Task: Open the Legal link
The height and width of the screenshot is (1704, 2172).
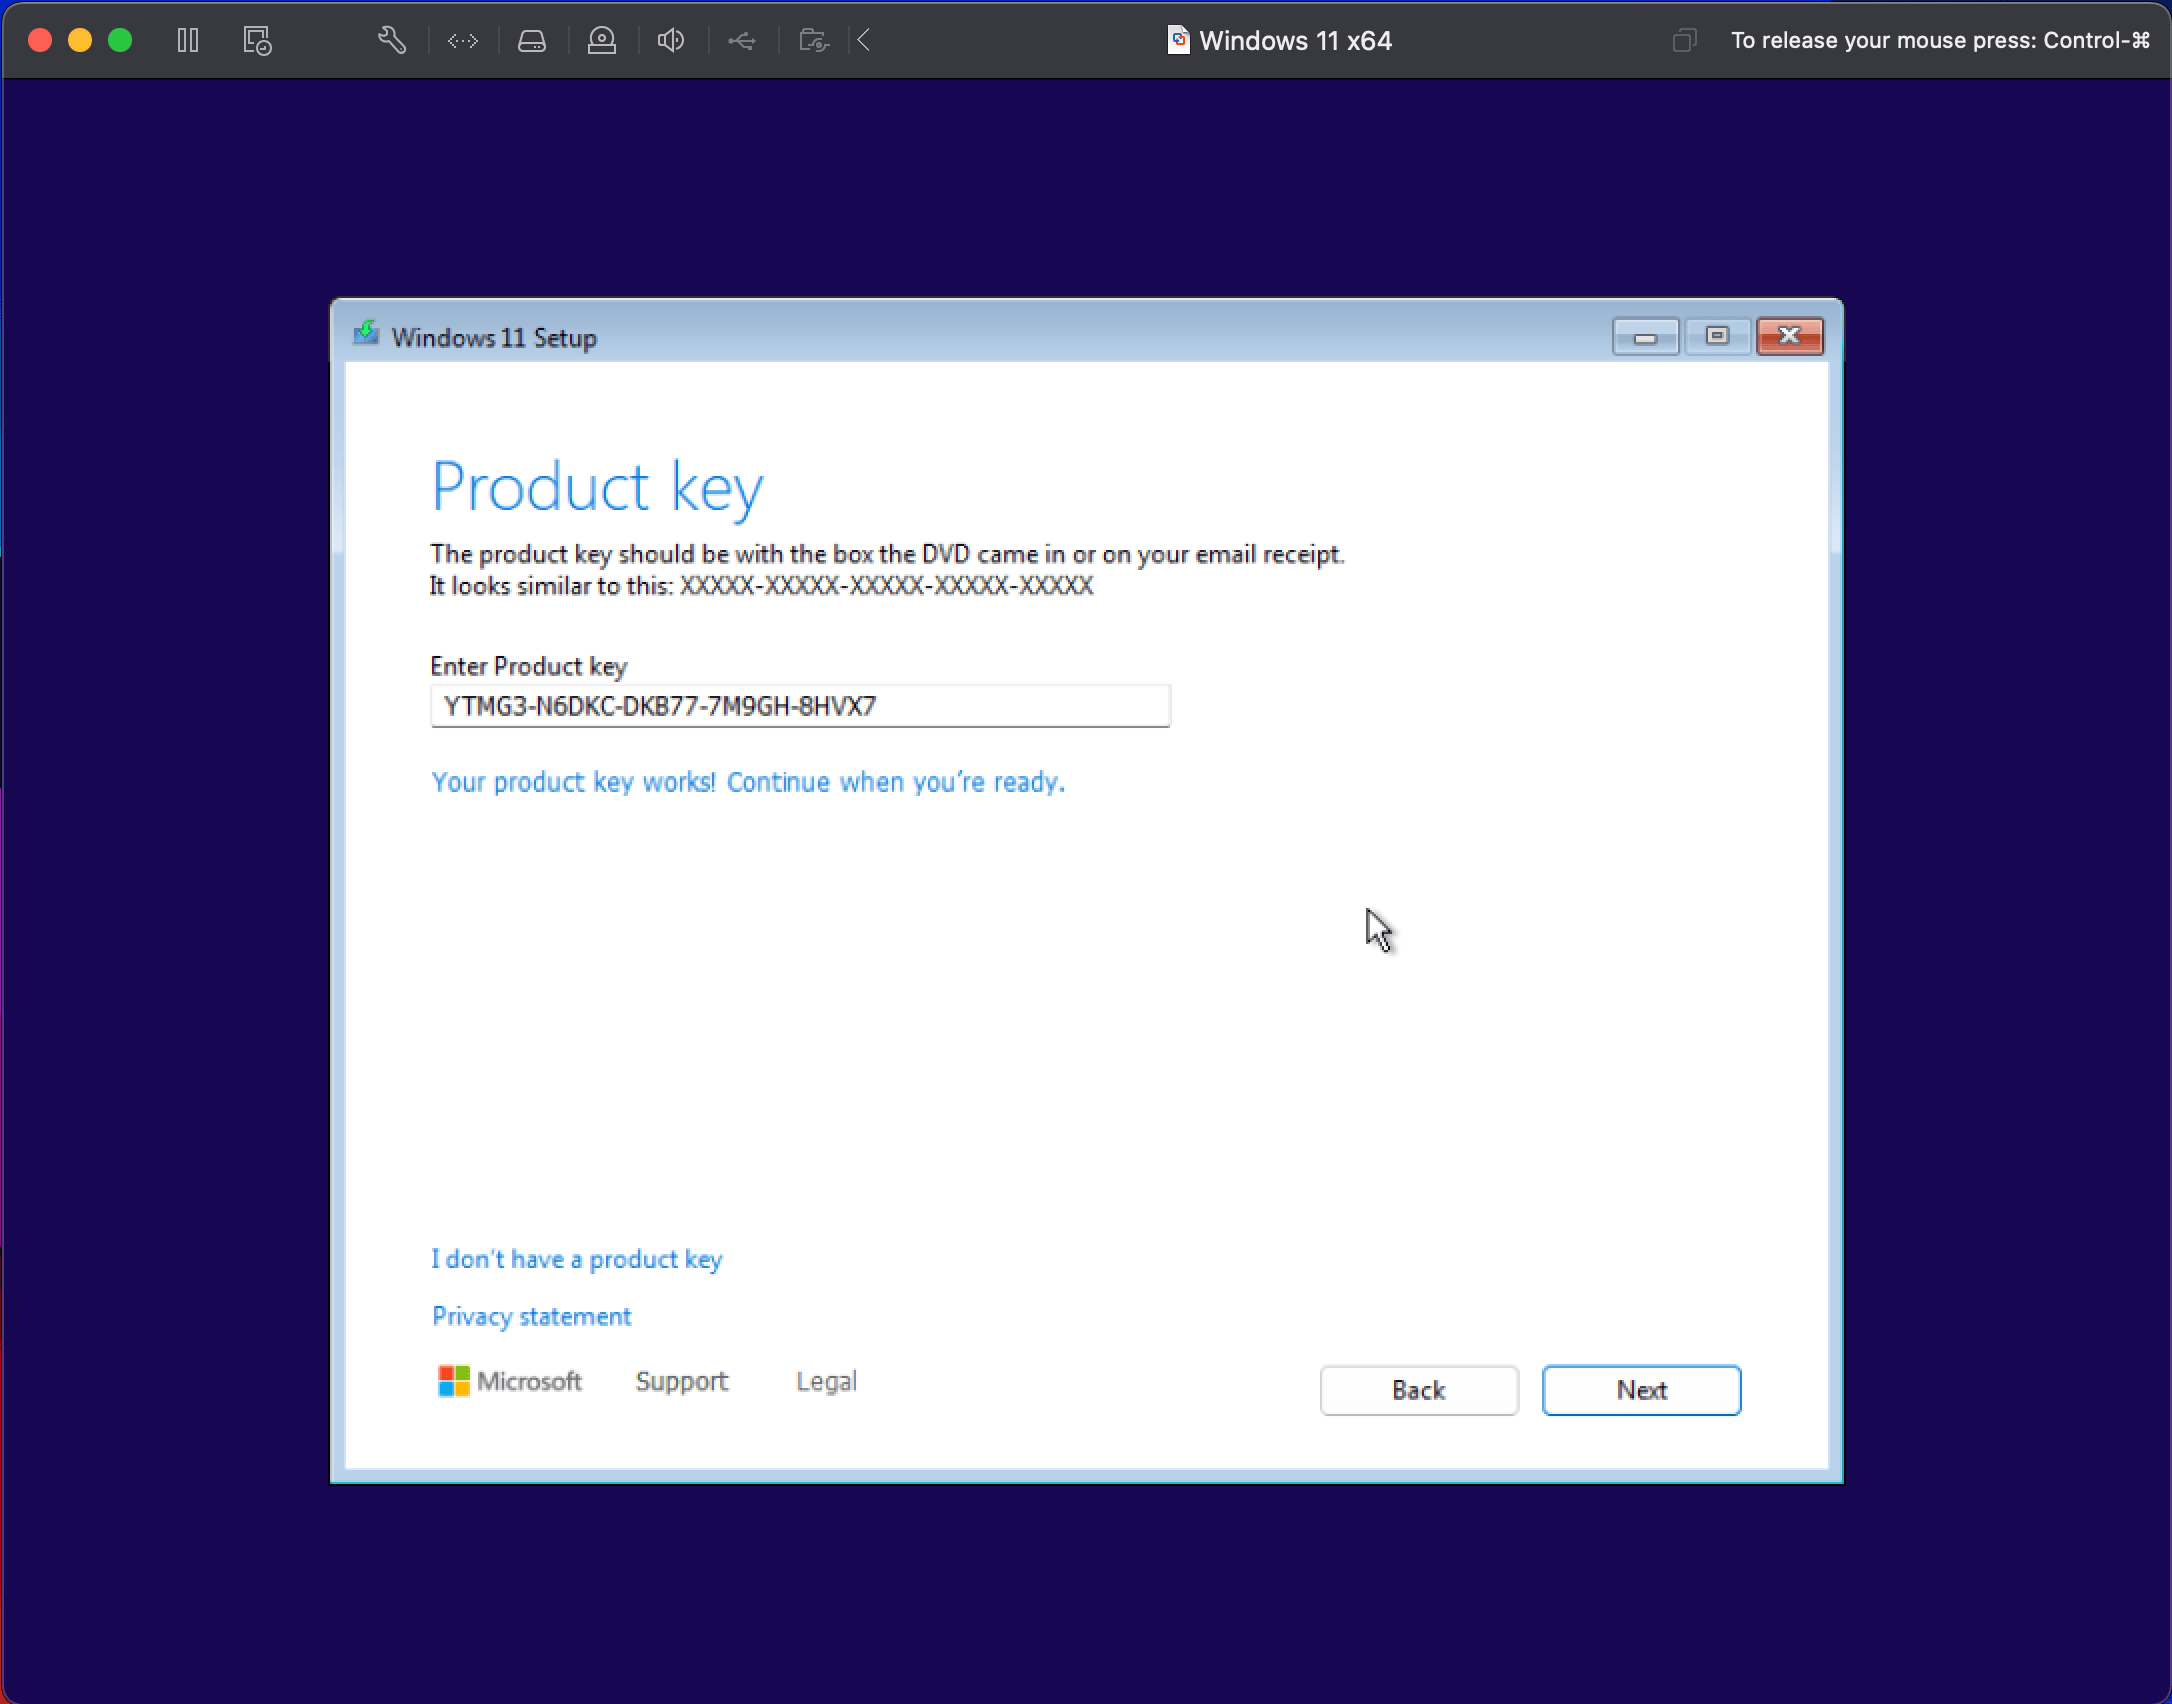Action: click(x=826, y=1381)
